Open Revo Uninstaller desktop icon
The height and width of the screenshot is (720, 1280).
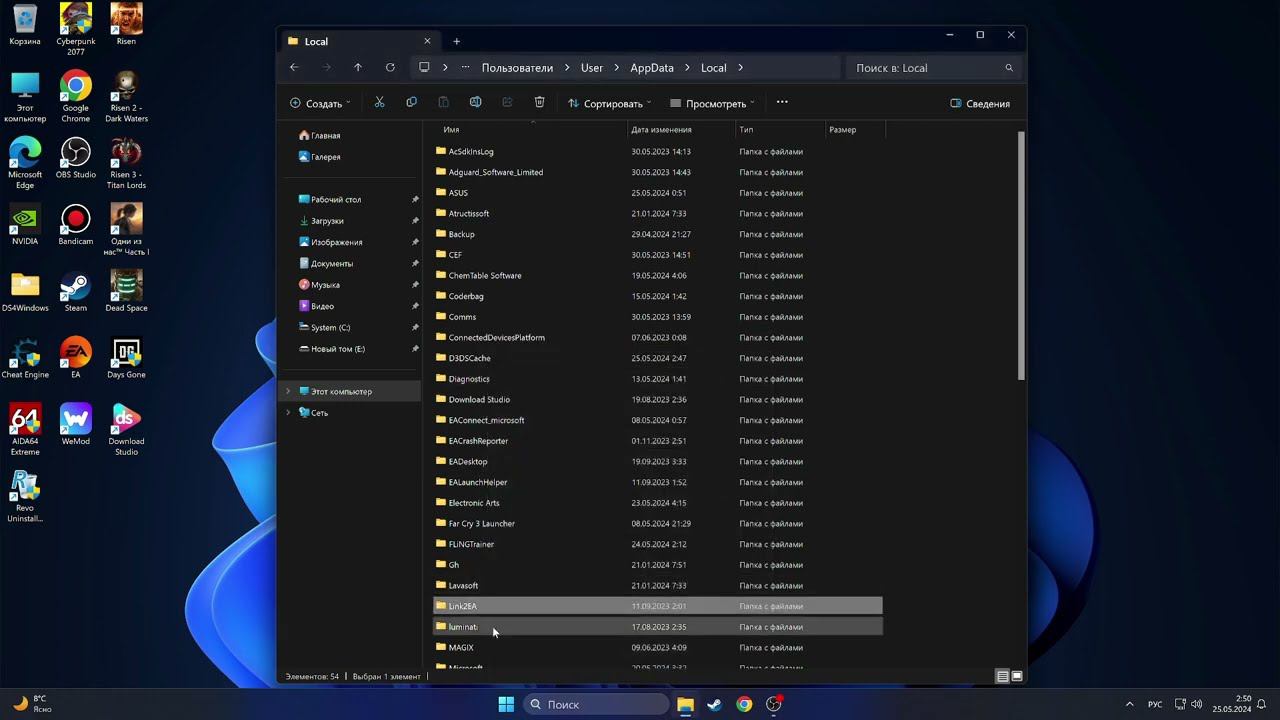[25, 497]
